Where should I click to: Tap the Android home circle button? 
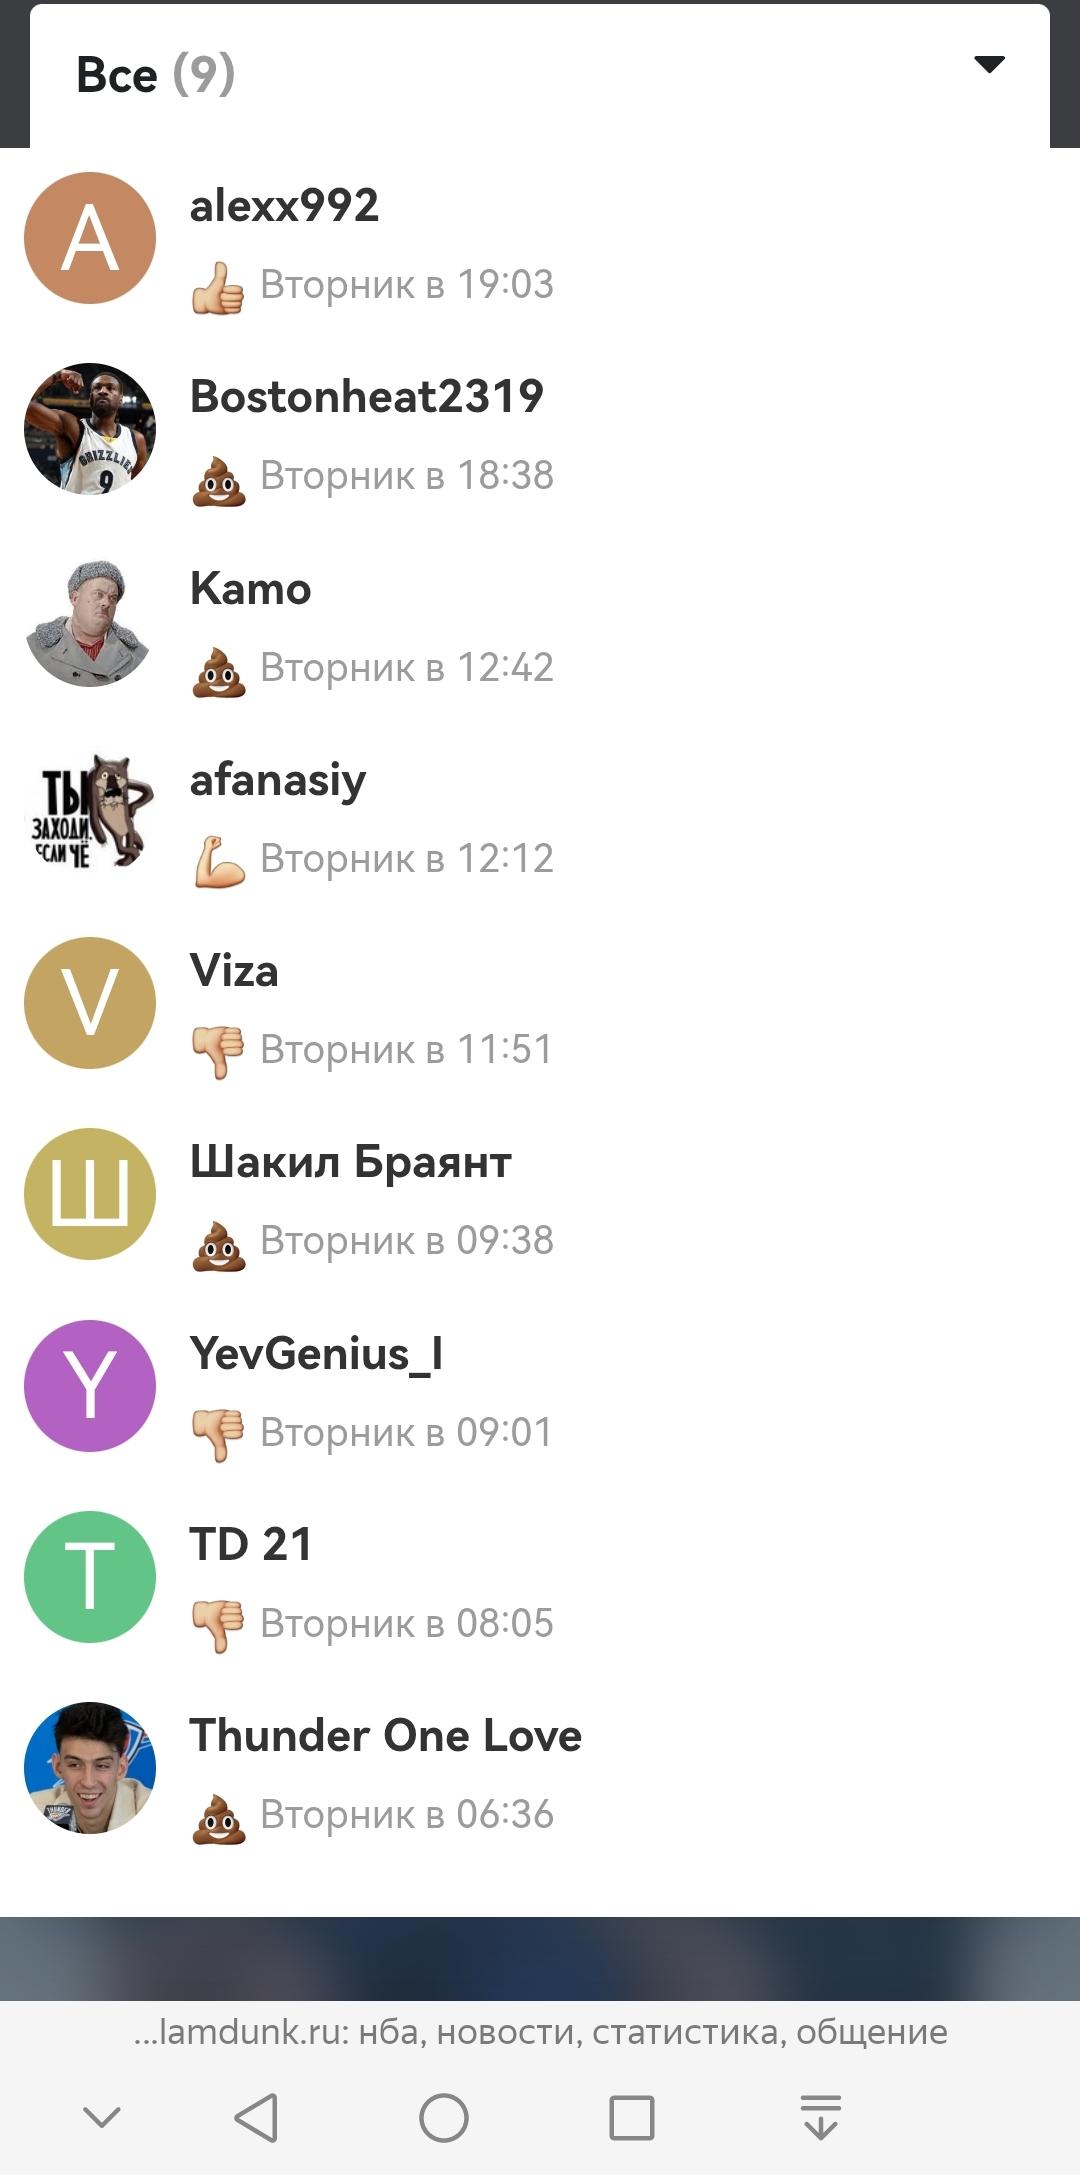[444, 2117]
